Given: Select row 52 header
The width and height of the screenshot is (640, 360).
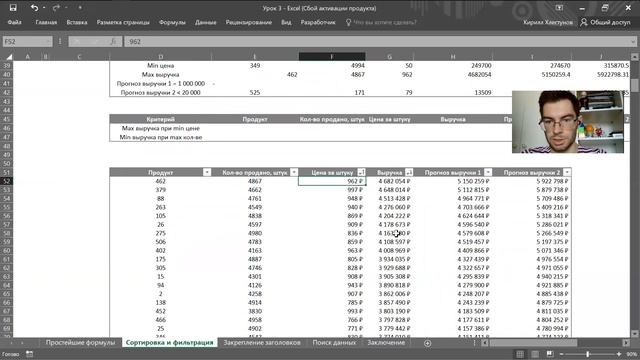Looking at the screenshot, I should 7,181.
